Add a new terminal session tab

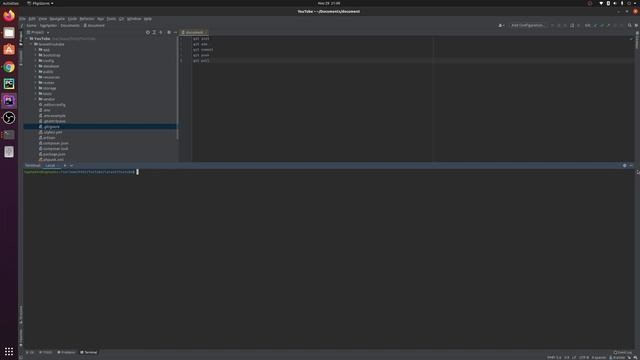[65, 165]
